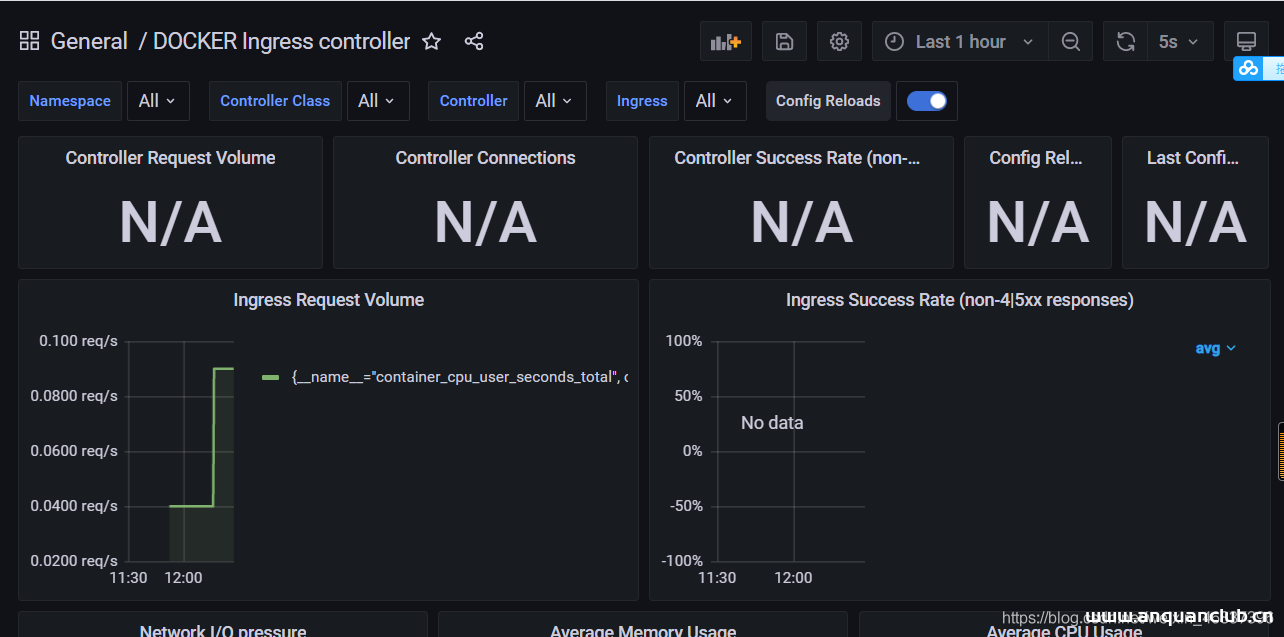Expand the 5s refresh interval dropdown
Viewport: 1284px width, 637px height.
1179,41
